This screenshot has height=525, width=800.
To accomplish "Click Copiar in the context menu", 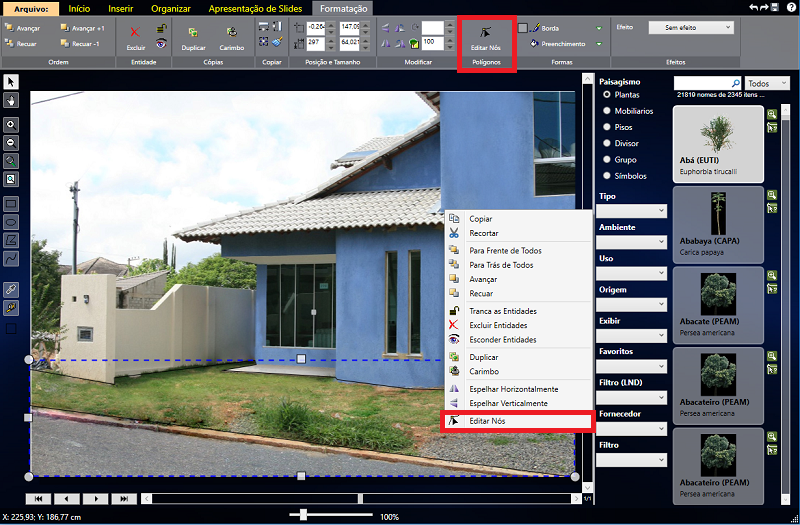I will 481,219.
